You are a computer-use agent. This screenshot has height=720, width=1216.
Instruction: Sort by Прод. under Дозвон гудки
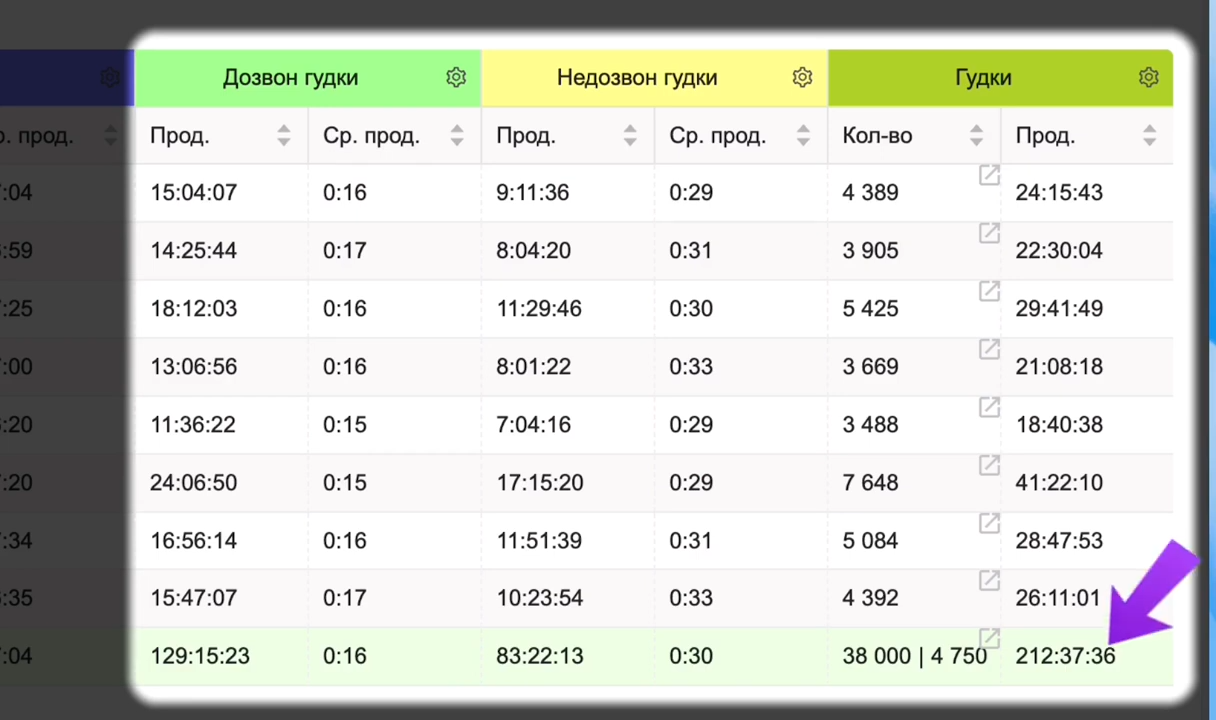284,136
